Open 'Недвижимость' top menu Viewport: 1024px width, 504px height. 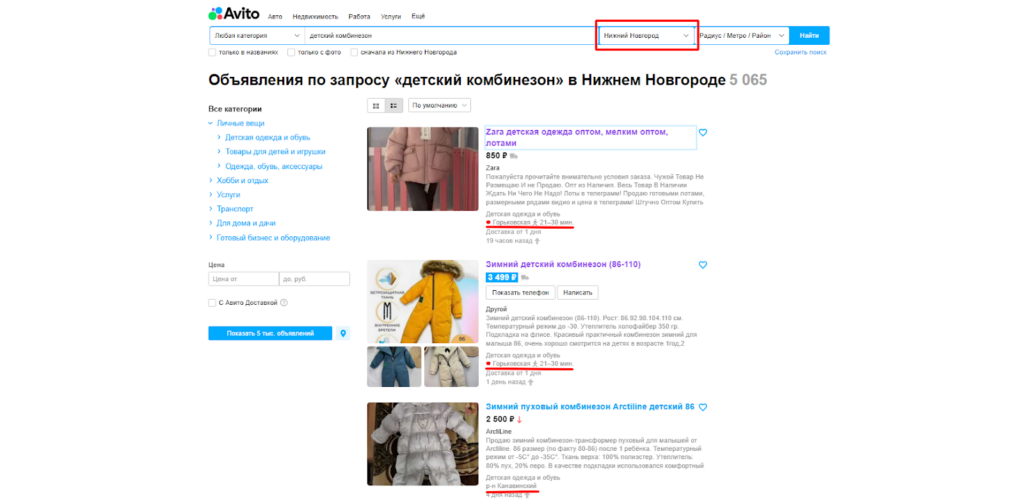(x=315, y=16)
